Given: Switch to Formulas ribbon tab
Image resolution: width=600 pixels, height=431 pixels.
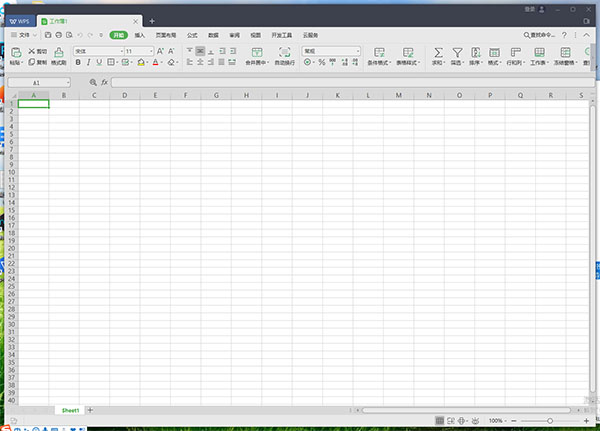Looking at the screenshot, I should tap(192, 35).
